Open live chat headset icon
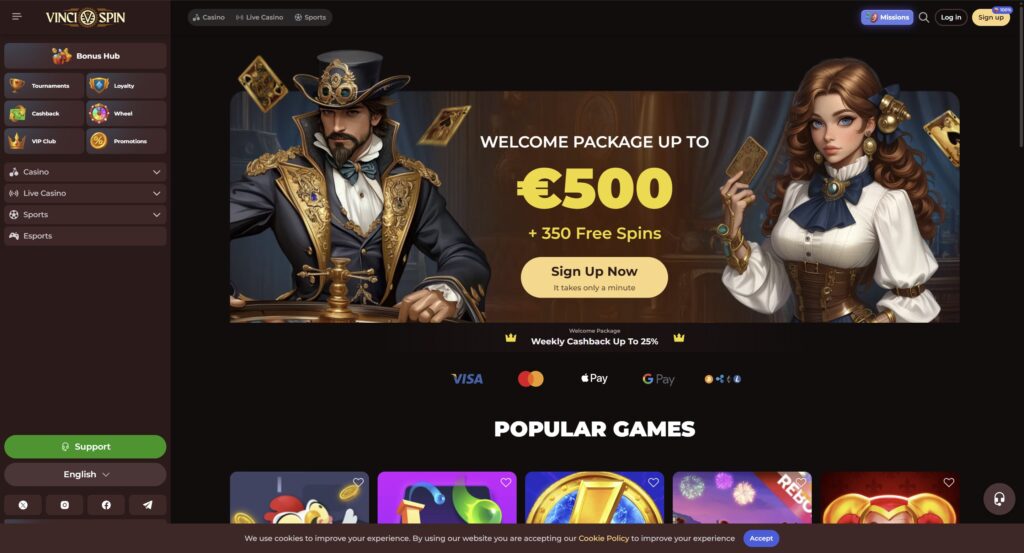The height and width of the screenshot is (553, 1024). [x=999, y=499]
